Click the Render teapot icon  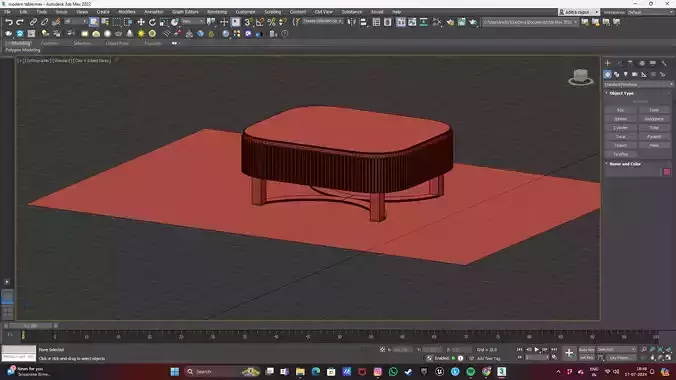pyautogui.click(x=473, y=22)
